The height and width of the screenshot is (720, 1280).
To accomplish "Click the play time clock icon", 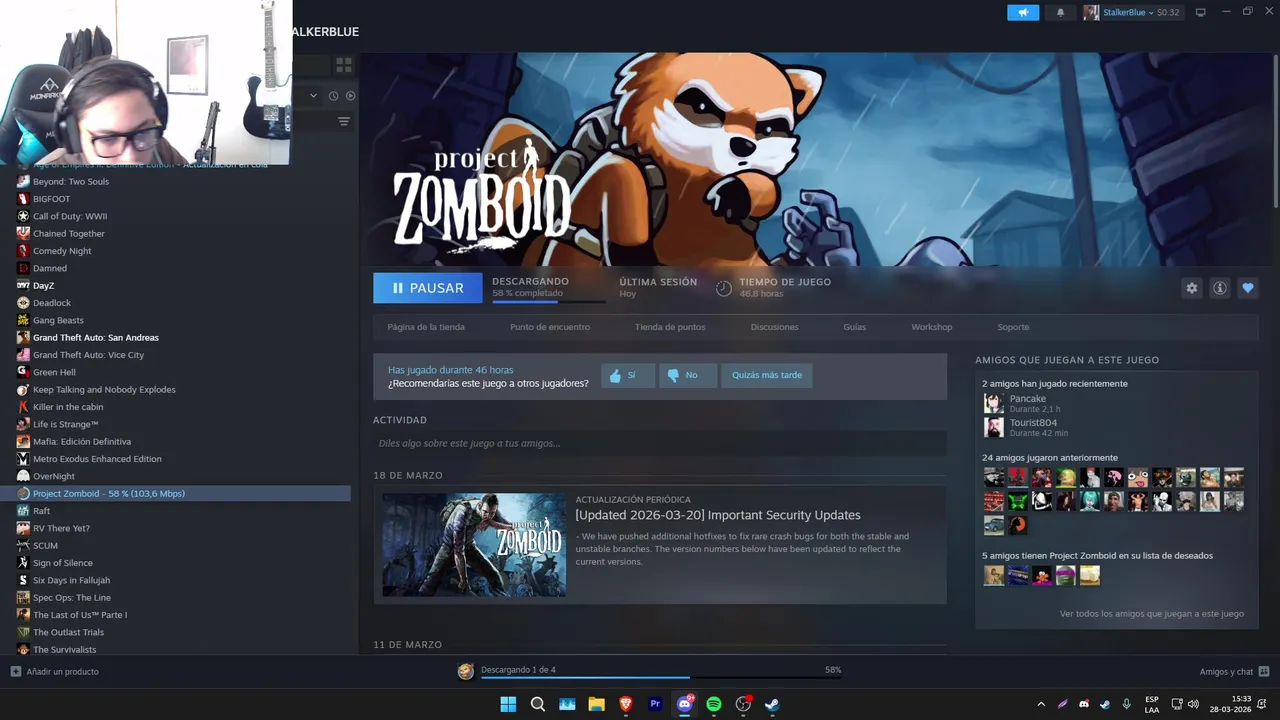I will click(724, 288).
